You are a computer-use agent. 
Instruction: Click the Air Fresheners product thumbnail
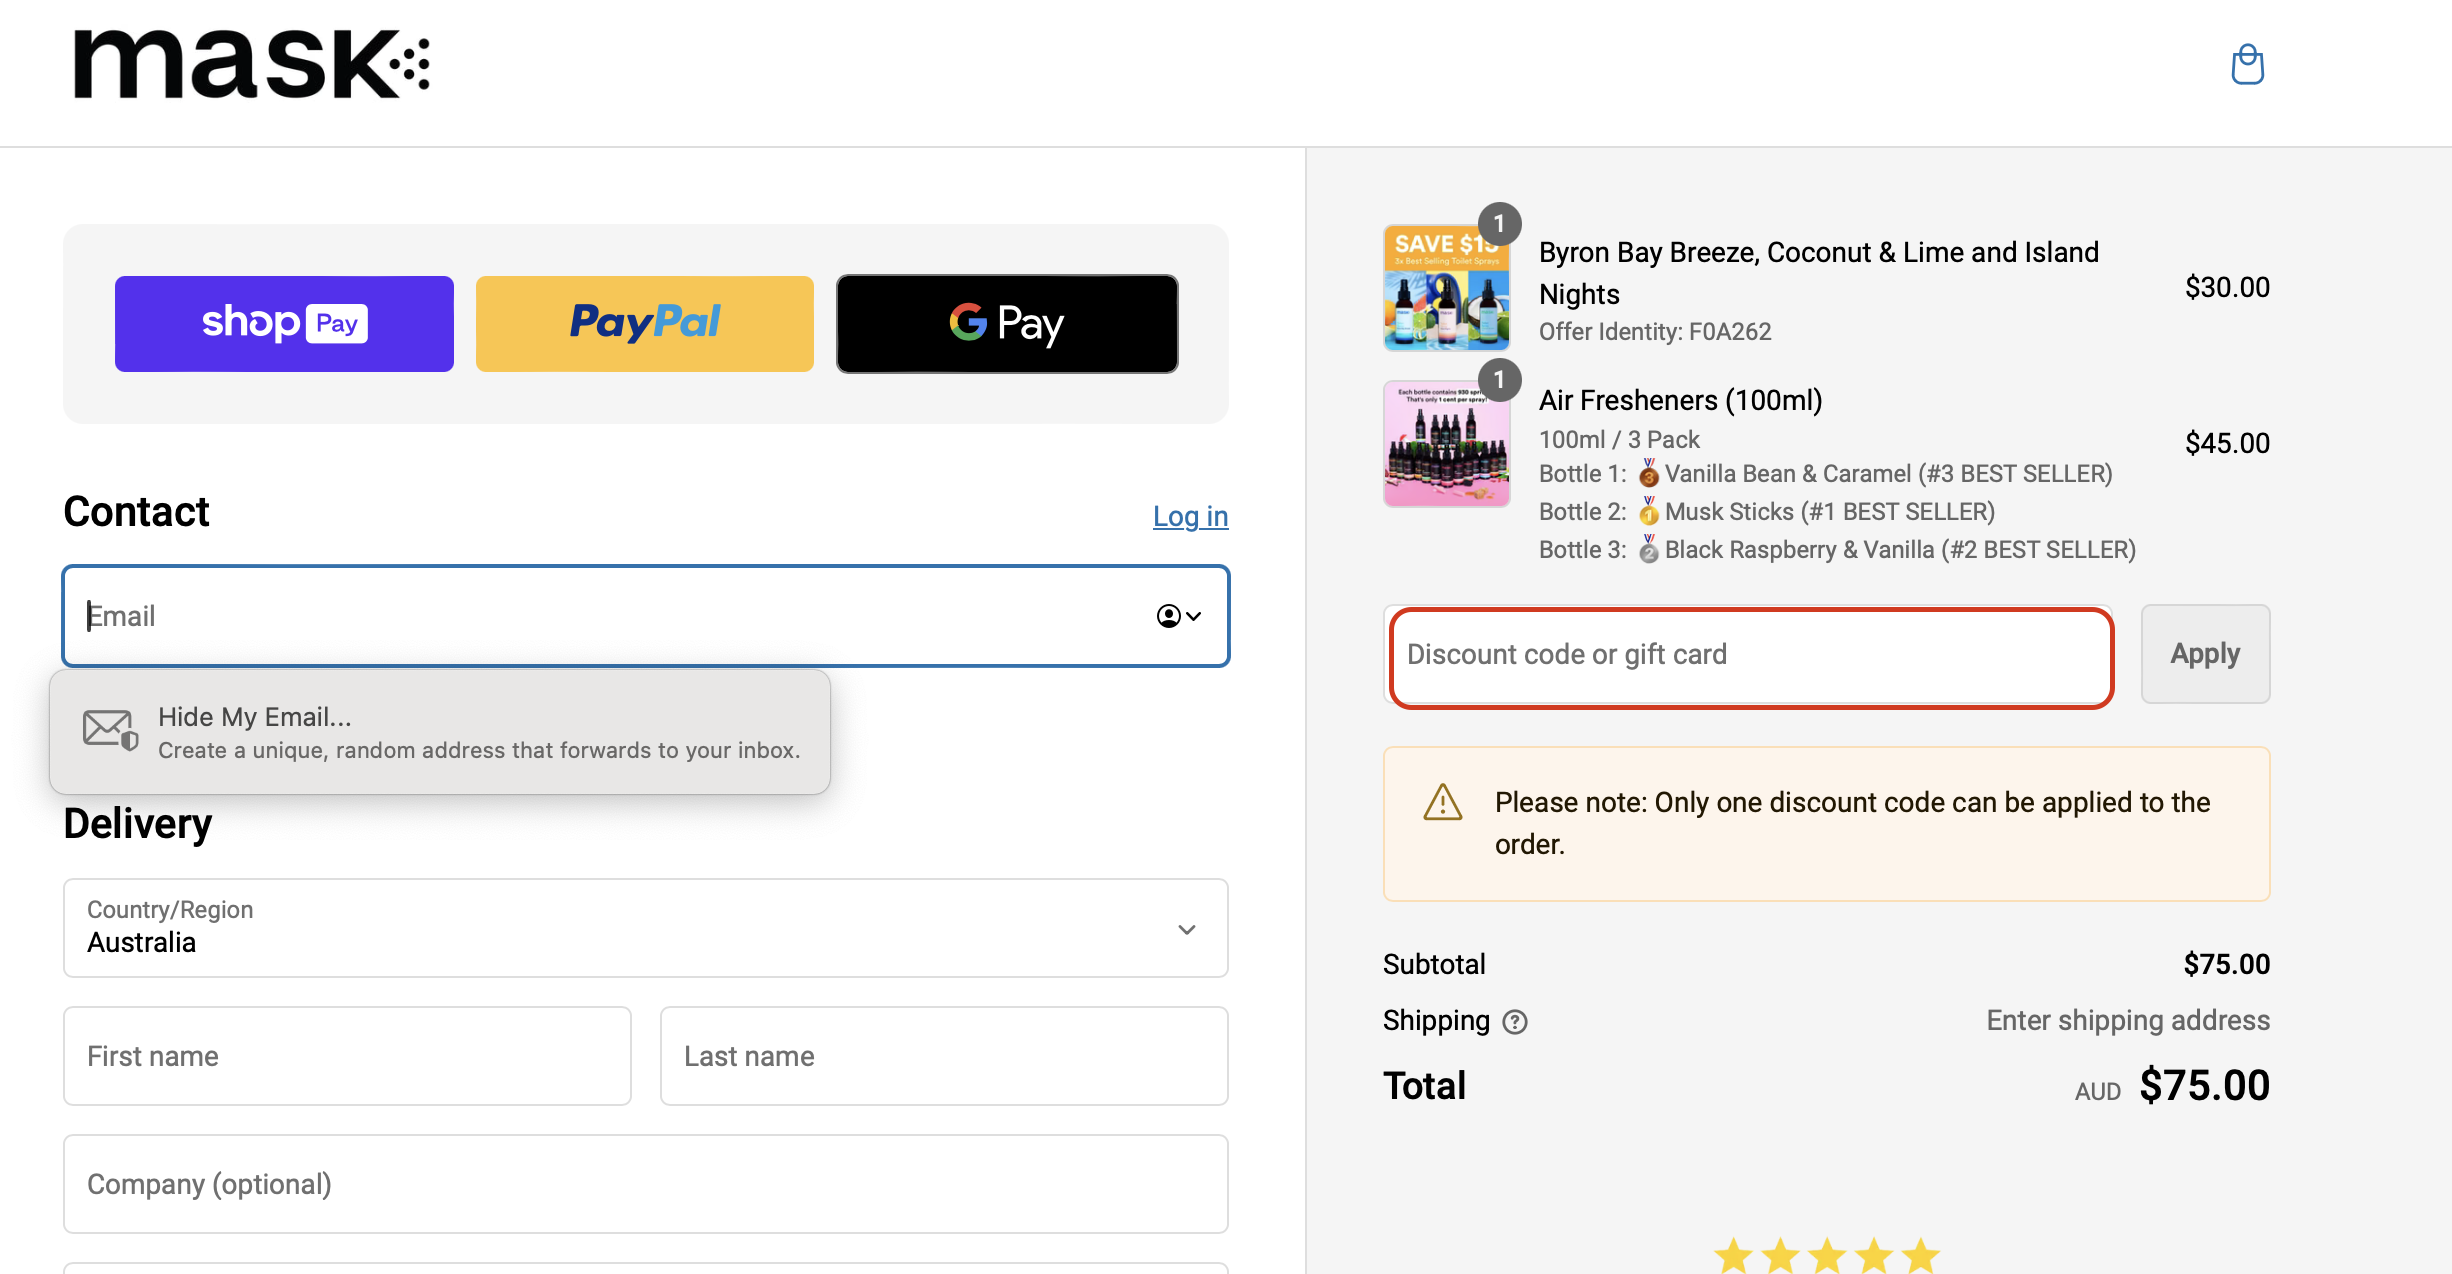point(1446,443)
